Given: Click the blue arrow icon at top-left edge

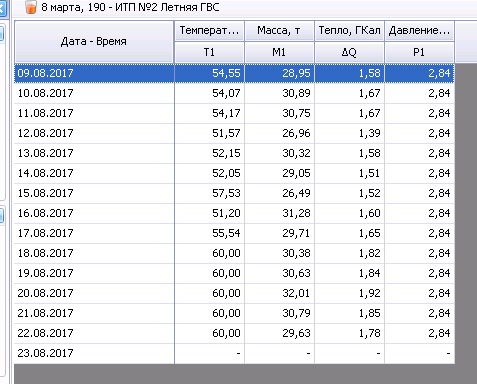Looking at the screenshot, I should (x=2, y=7).
